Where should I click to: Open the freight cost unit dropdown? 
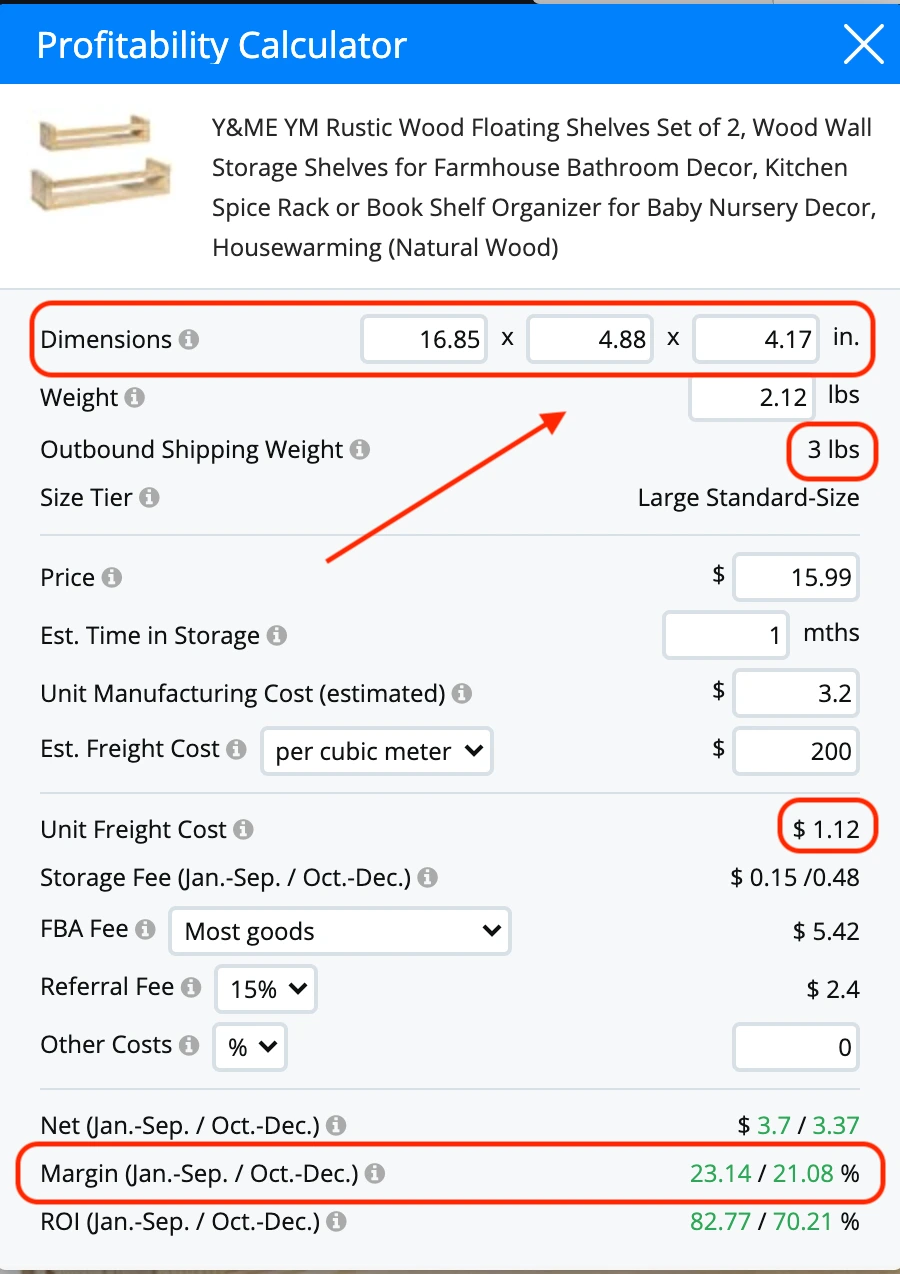(377, 752)
